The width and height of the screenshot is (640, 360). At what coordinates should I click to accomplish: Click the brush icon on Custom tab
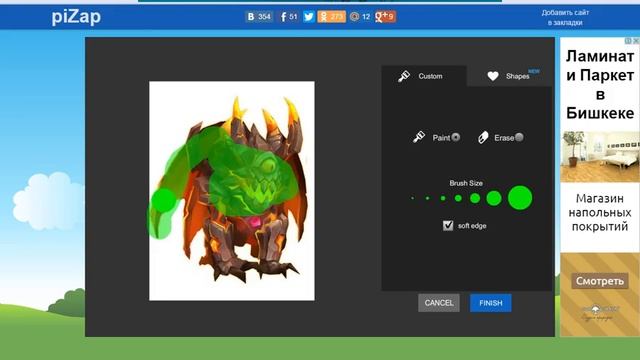coord(404,76)
